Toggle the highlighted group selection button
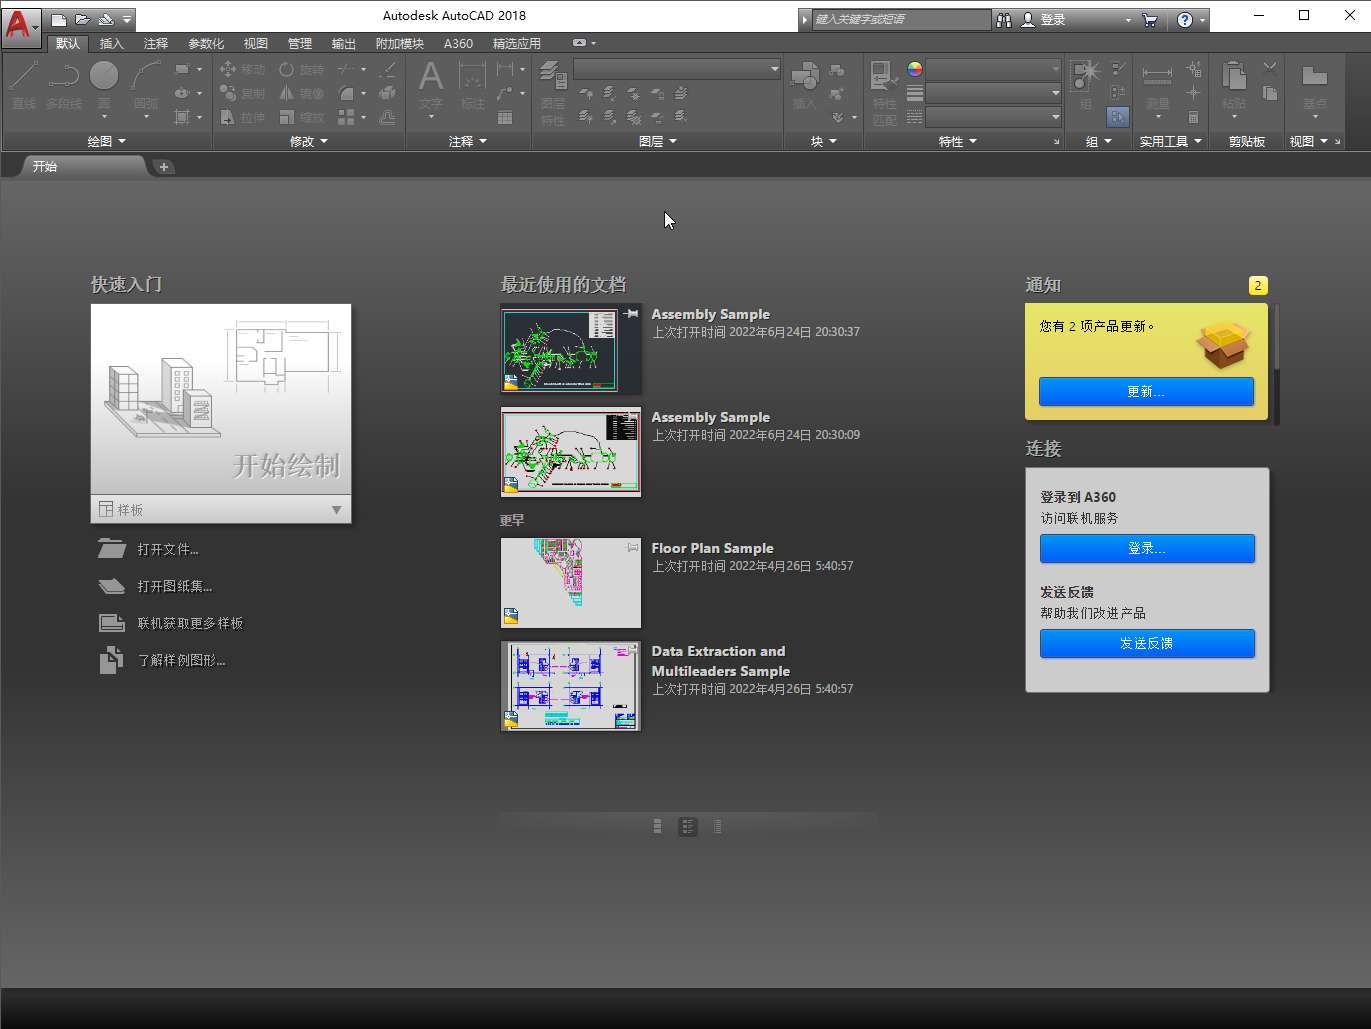Screen dimensions: 1371x1029 click(1118, 117)
